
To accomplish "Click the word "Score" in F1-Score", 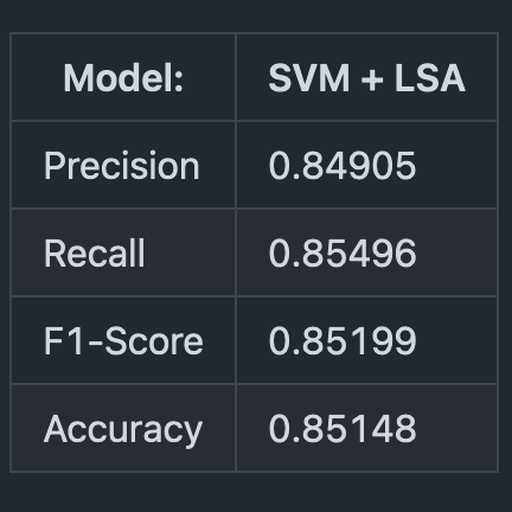I will (x=154, y=341).
